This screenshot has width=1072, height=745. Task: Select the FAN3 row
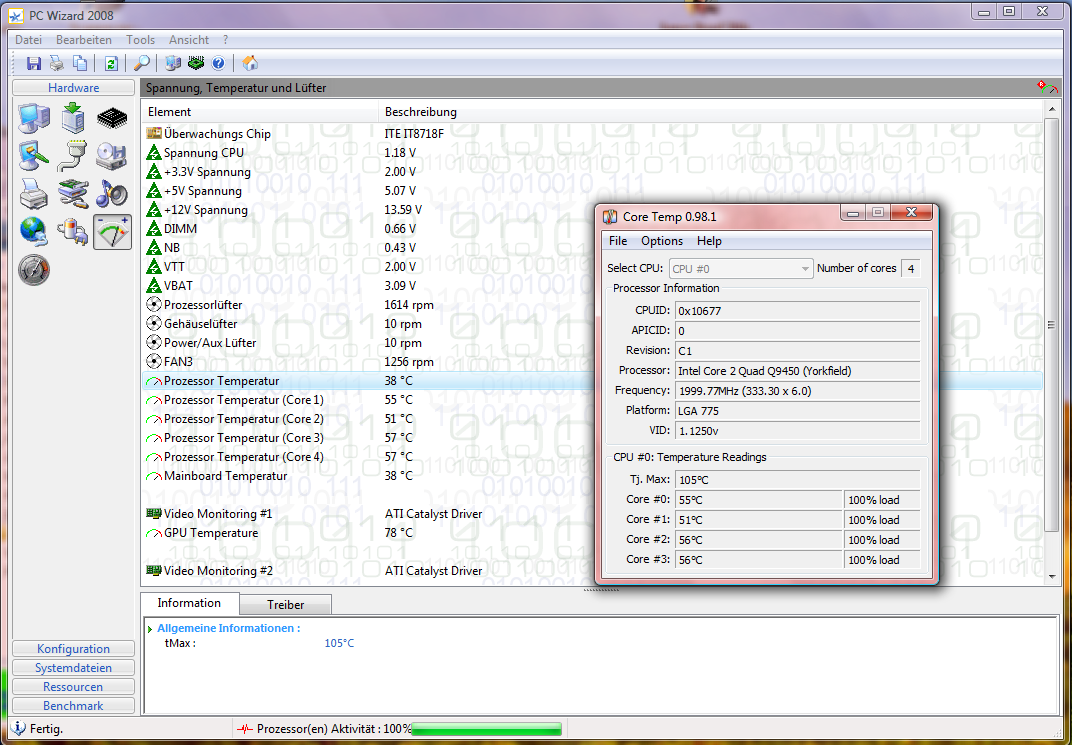[x=592, y=362]
